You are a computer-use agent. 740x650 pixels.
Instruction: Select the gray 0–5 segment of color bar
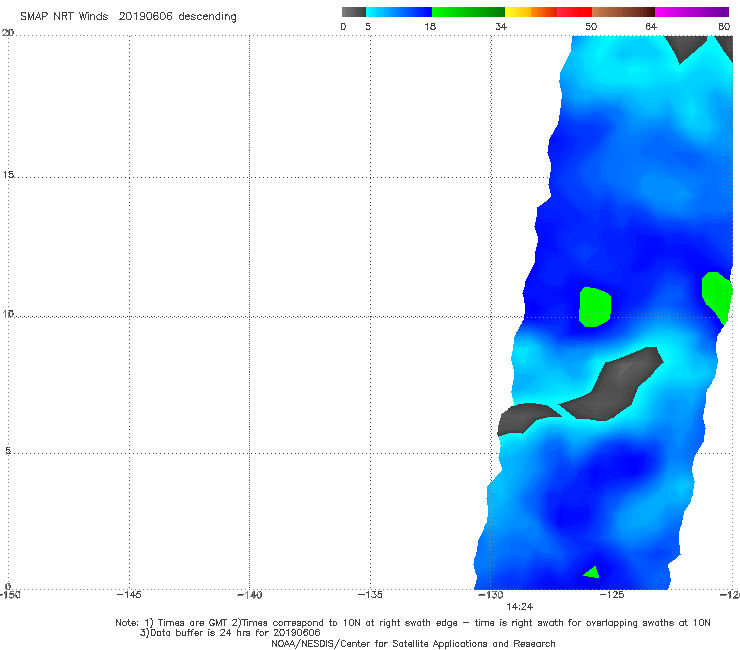[353, 12]
